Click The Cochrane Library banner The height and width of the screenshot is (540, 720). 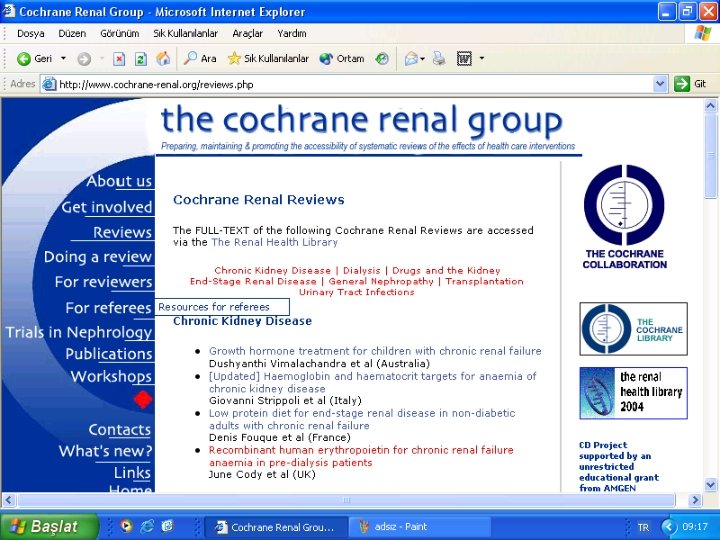coord(633,329)
